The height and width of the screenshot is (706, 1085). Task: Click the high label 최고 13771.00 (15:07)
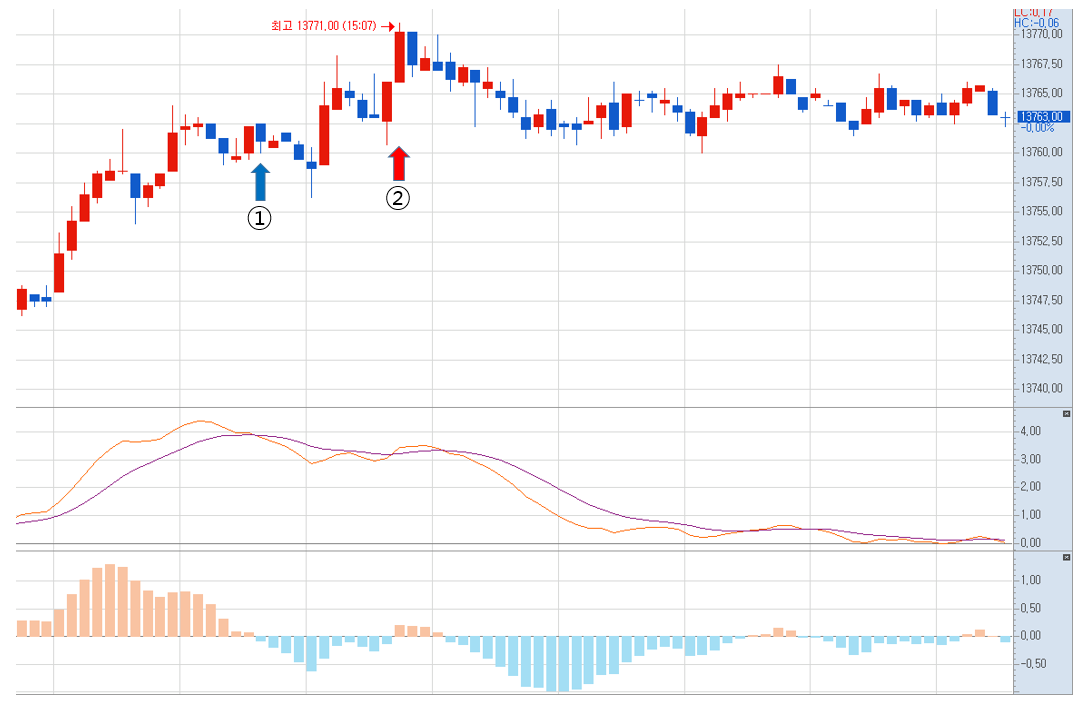pos(324,26)
